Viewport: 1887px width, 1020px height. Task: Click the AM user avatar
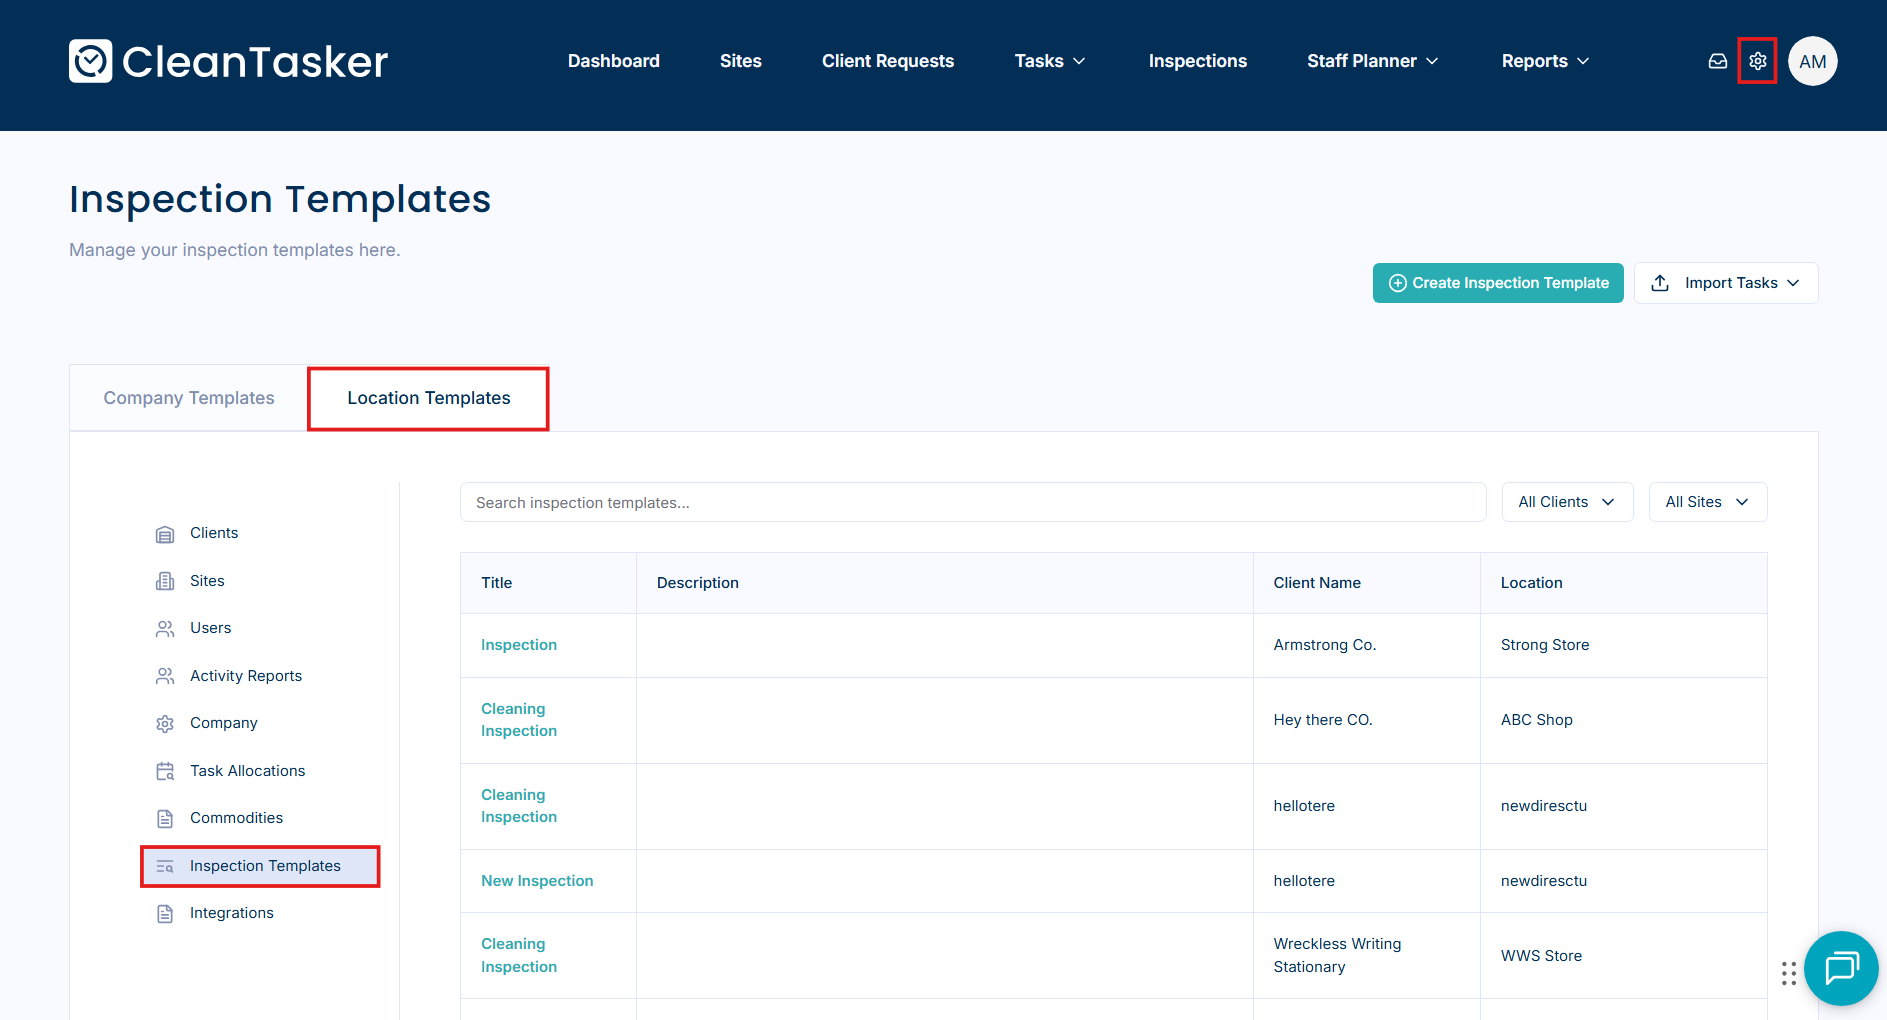tap(1812, 61)
